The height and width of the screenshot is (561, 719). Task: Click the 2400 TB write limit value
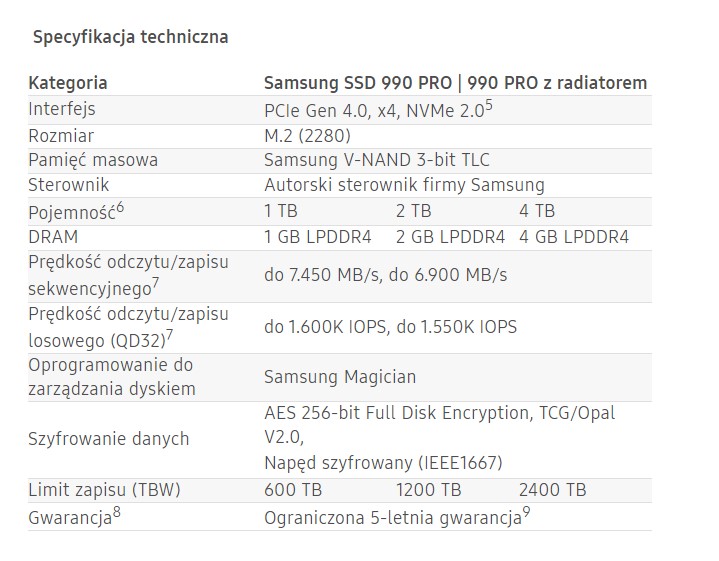tap(552, 490)
